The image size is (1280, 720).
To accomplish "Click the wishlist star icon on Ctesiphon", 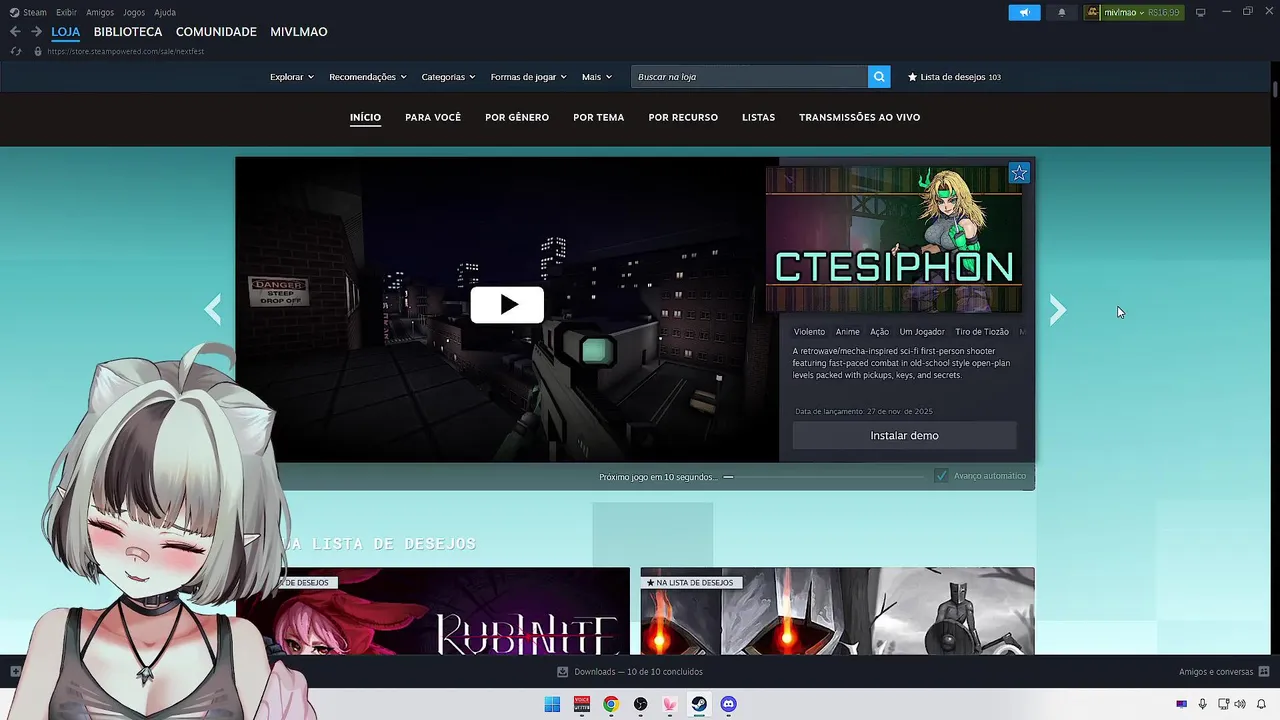I will coord(1019,173).
